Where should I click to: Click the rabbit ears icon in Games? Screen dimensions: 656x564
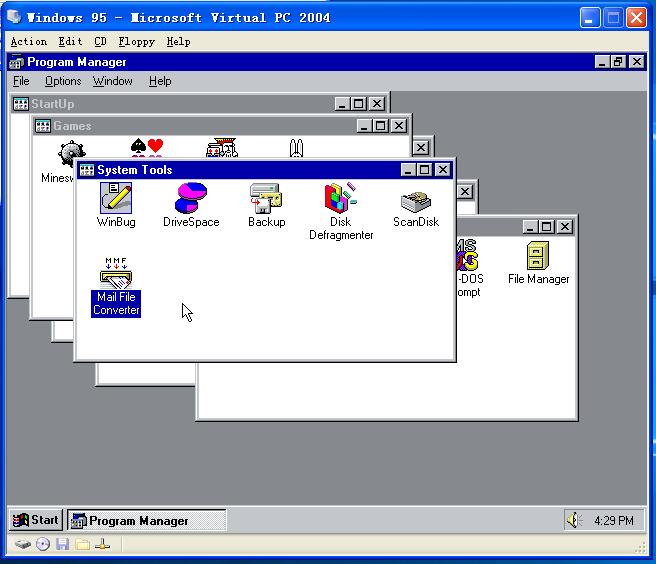pyautogui.click(x=296, y=148)
